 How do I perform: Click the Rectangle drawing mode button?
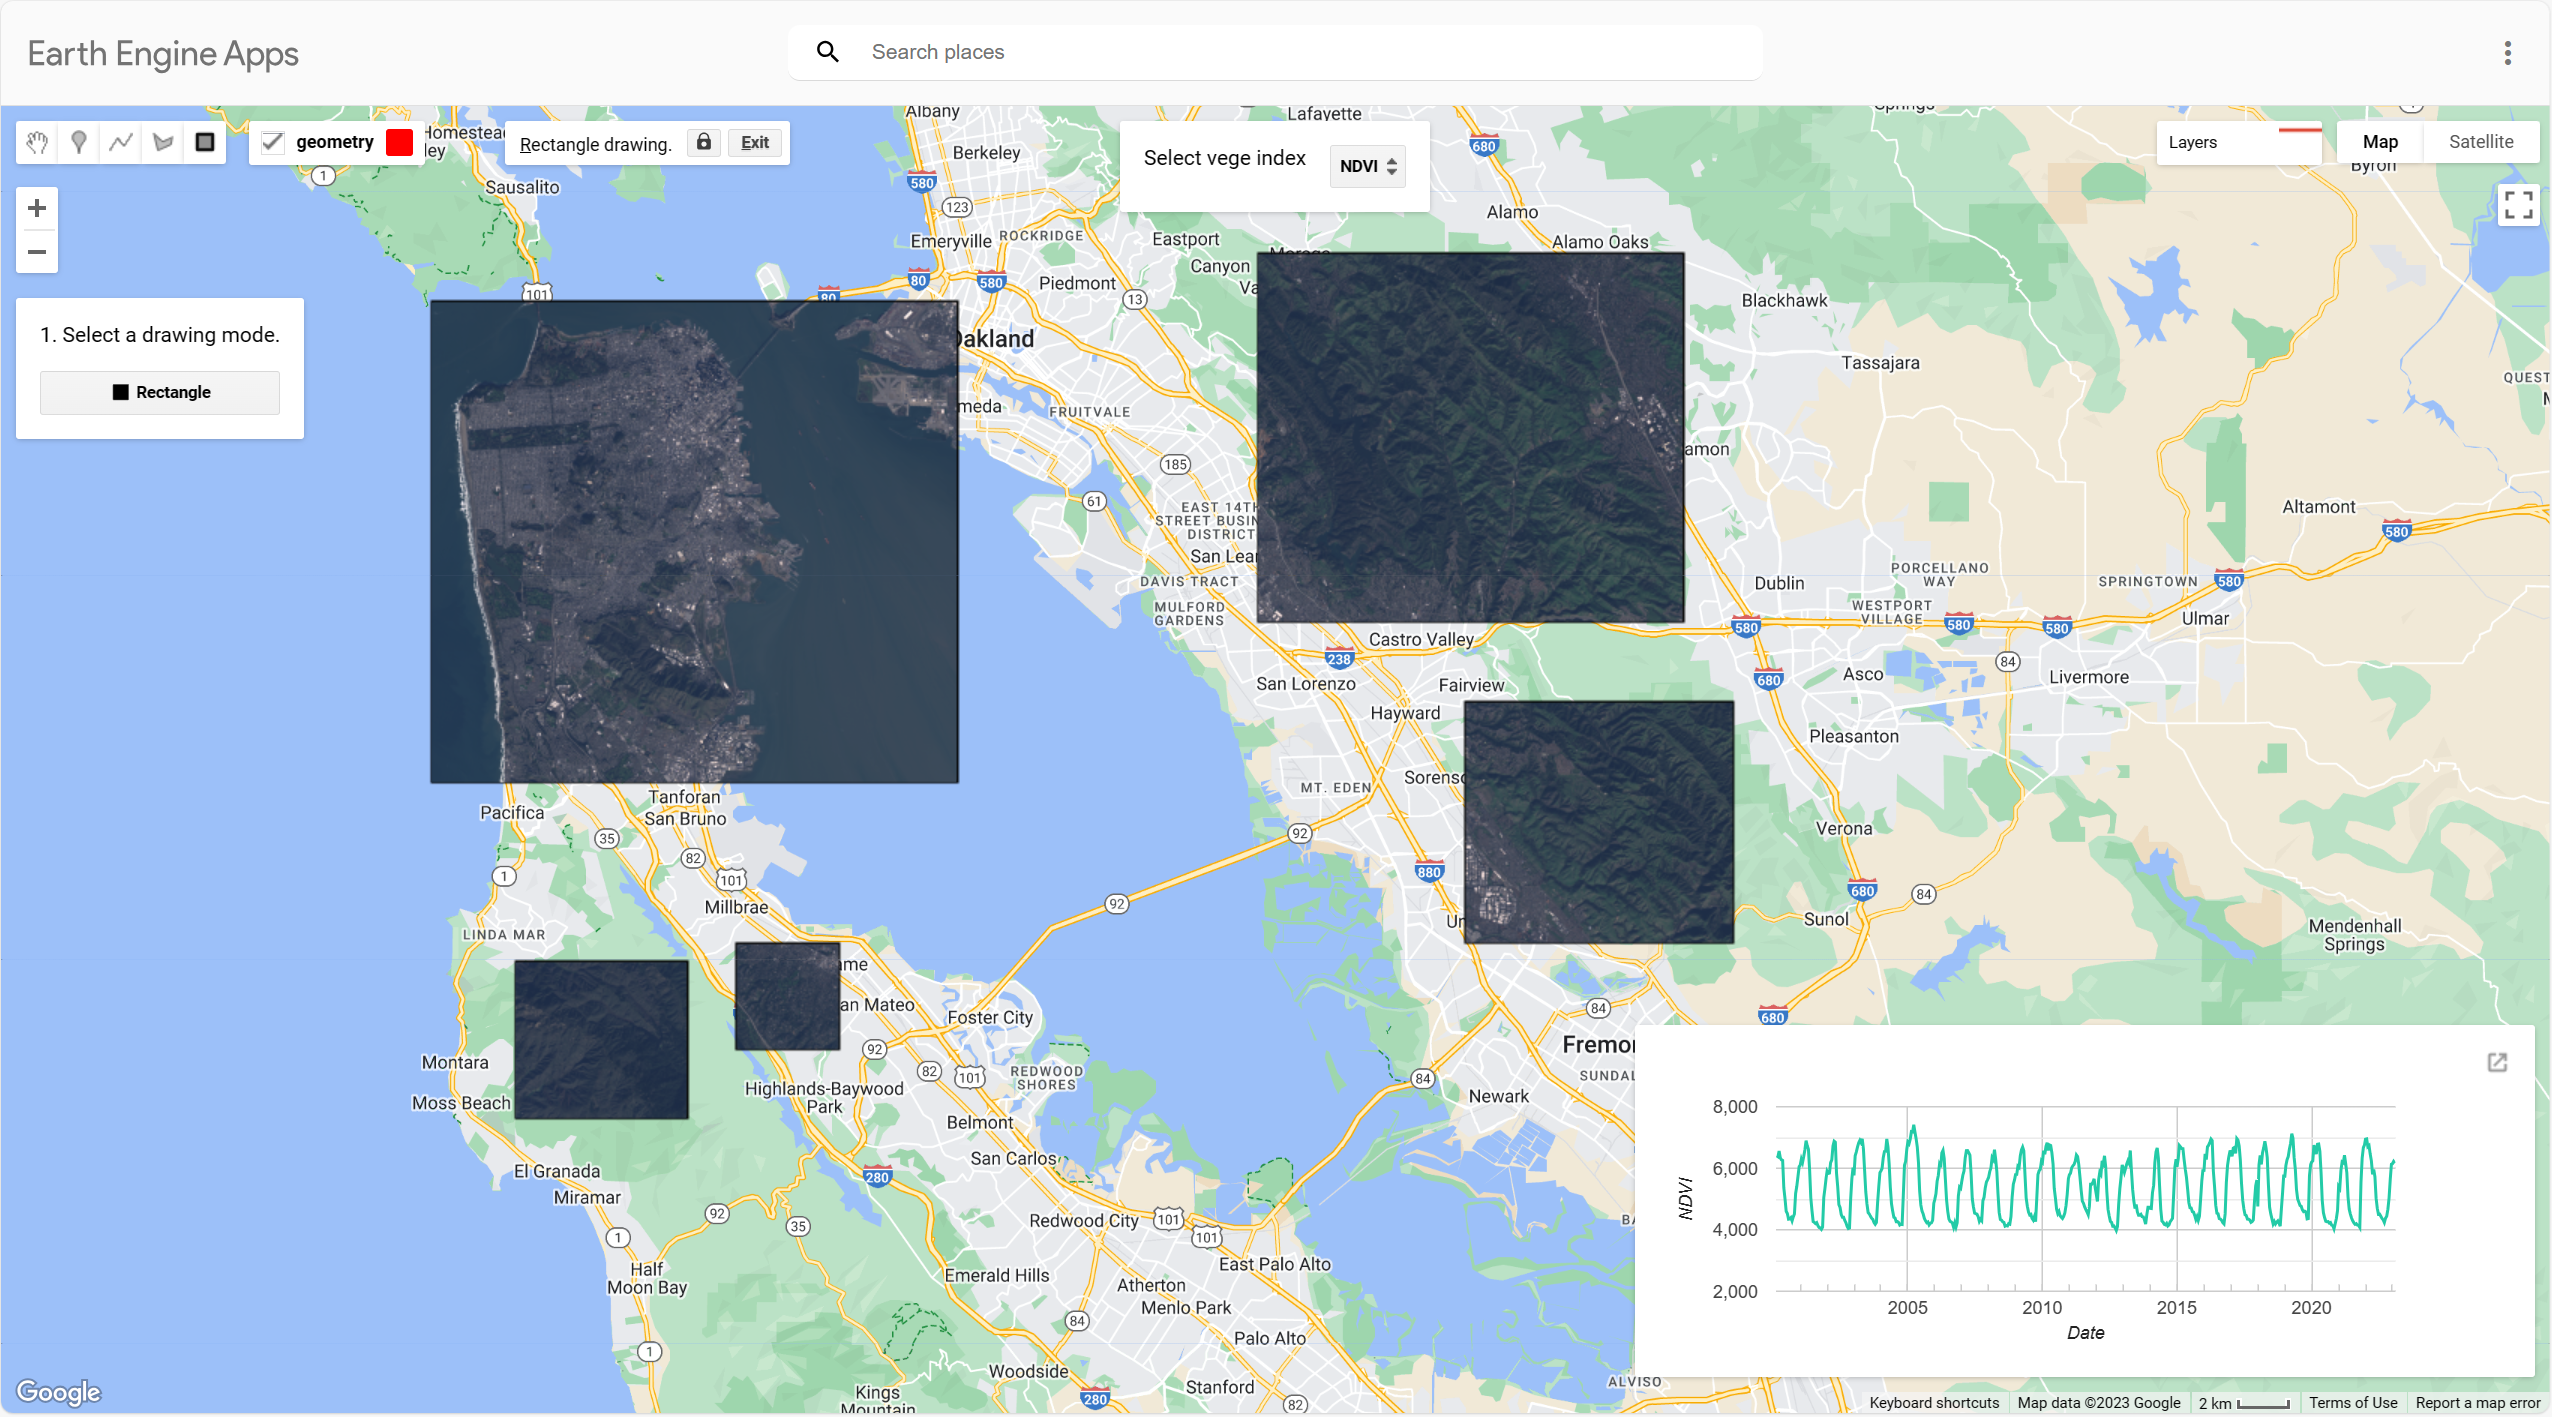click(160, 392)
